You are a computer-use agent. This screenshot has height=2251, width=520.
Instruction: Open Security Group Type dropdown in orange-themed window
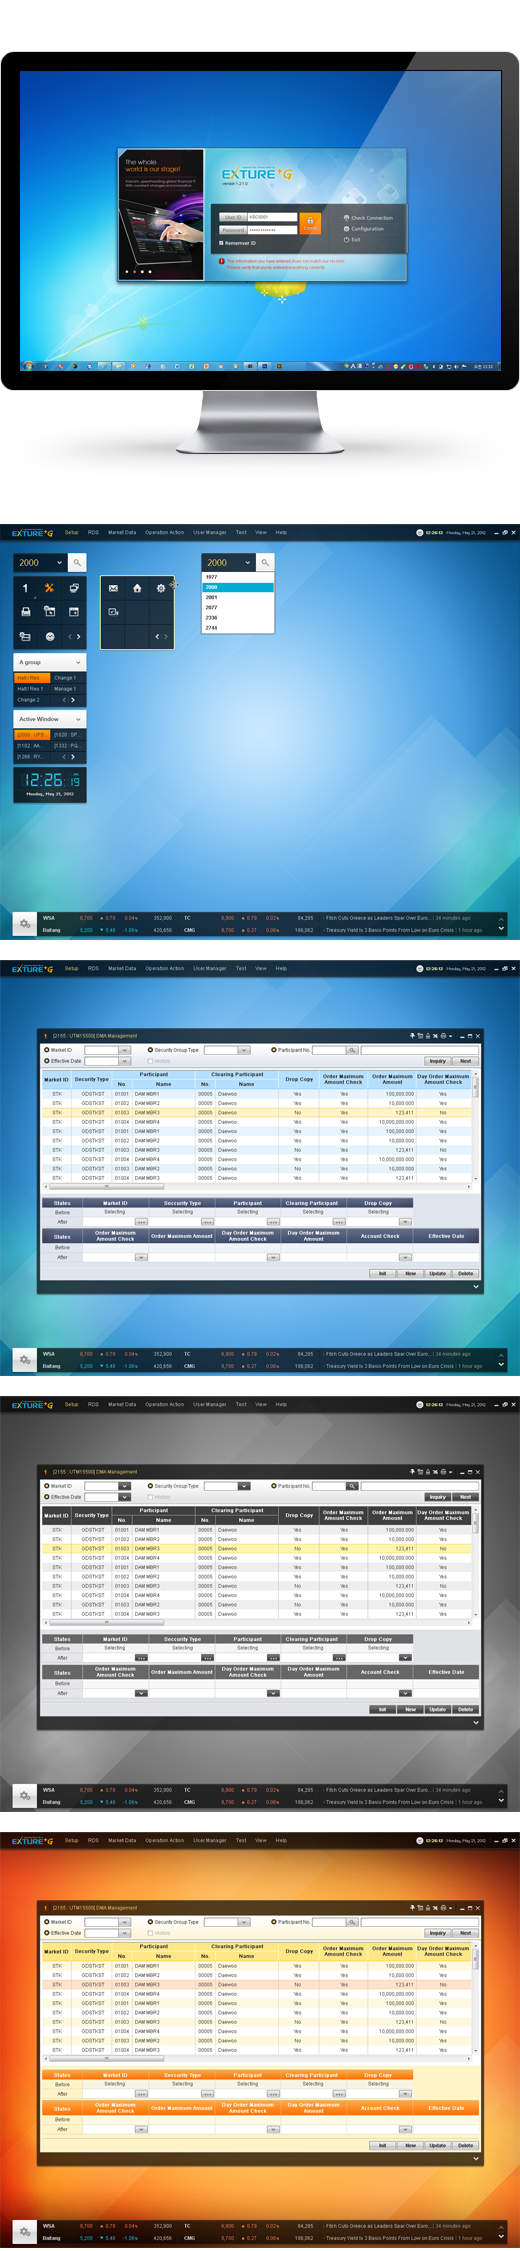click(x=226, y=1922)
